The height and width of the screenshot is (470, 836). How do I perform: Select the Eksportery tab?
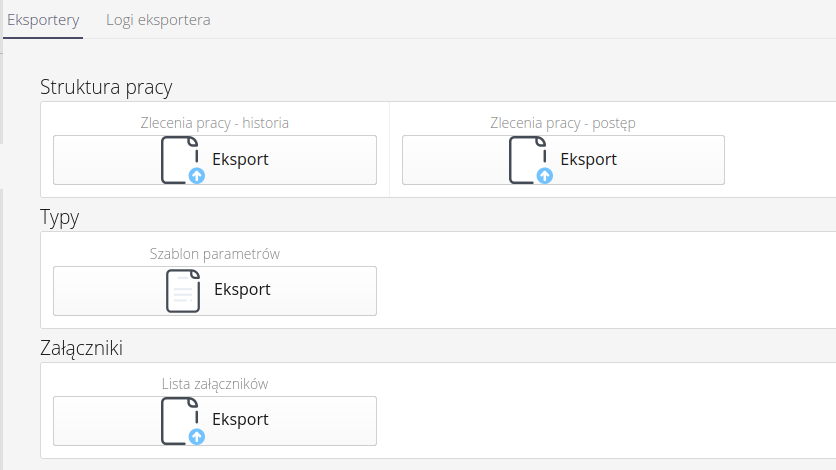pyautogui.click(x=43, y=20)
